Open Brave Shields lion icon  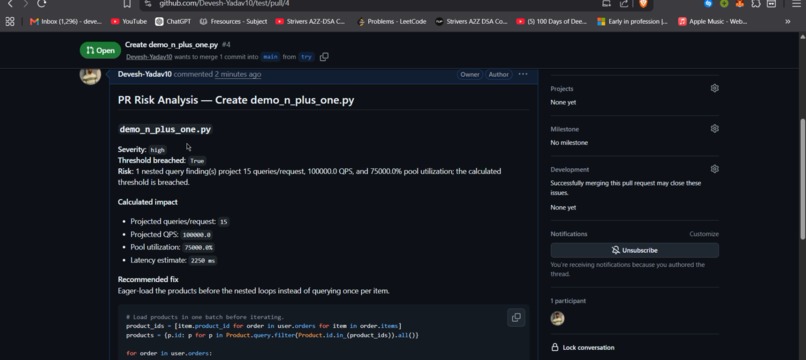(643, 4)
